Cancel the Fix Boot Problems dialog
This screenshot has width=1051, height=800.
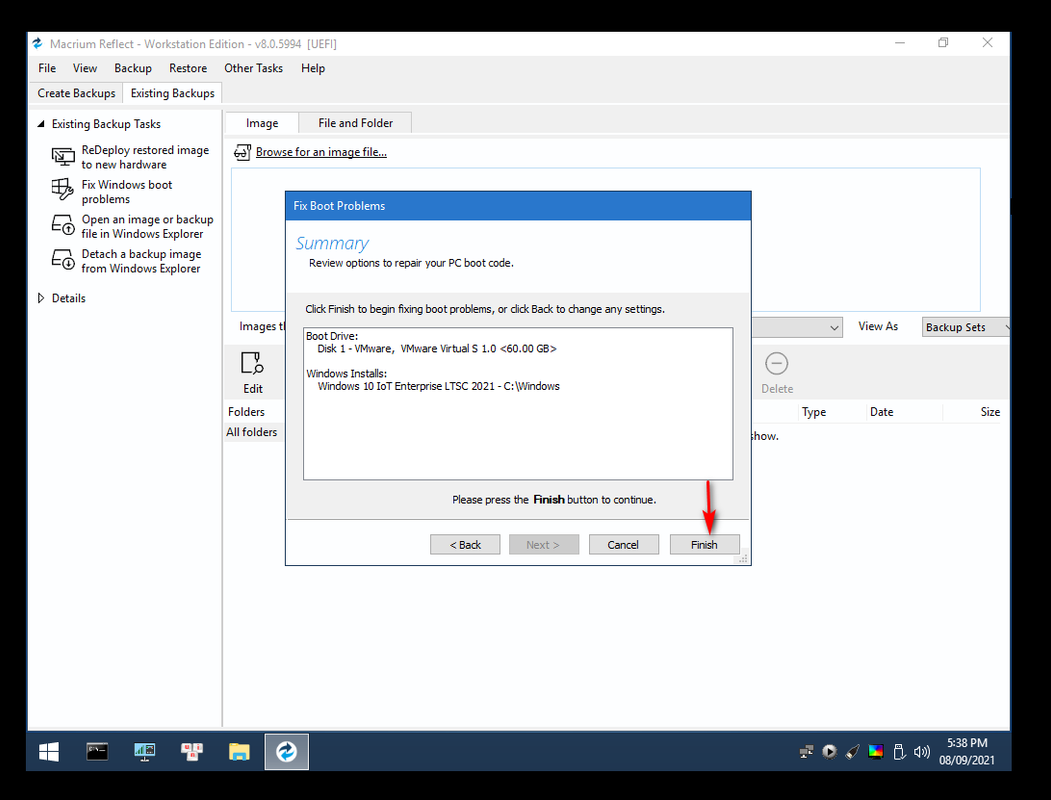click(x=623, y=545)
